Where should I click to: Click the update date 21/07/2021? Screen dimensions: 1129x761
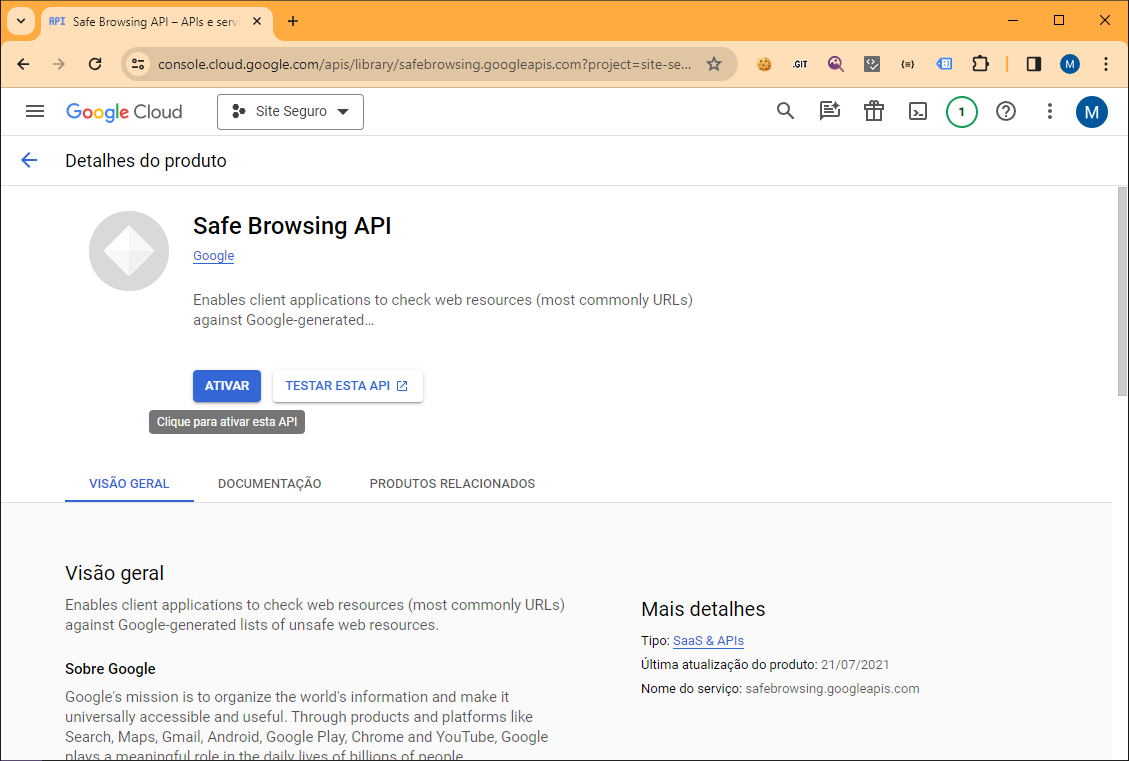pyautogui.click(x=855, y=665)
